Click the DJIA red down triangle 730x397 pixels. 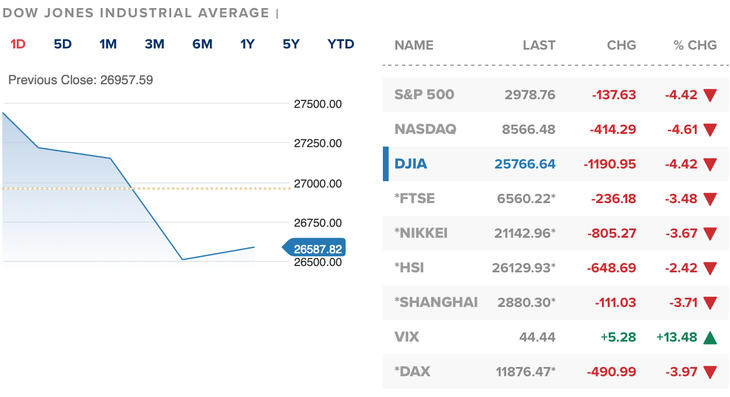(x=710, y=165)
